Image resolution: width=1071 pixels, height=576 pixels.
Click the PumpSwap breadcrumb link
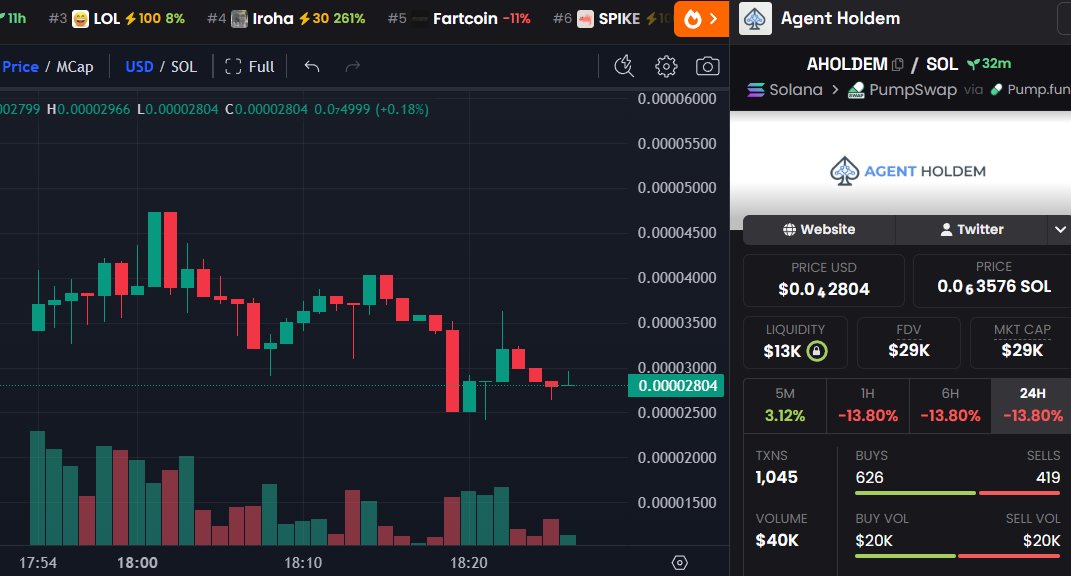coord(902,90)
